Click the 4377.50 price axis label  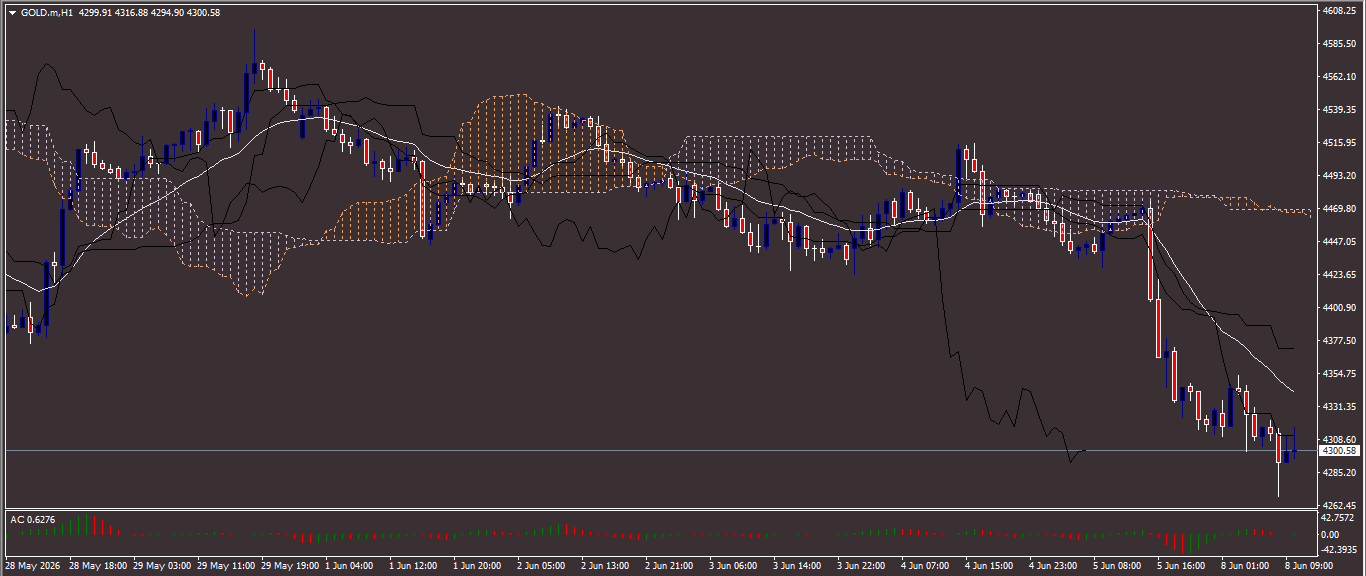(1337, 341)
